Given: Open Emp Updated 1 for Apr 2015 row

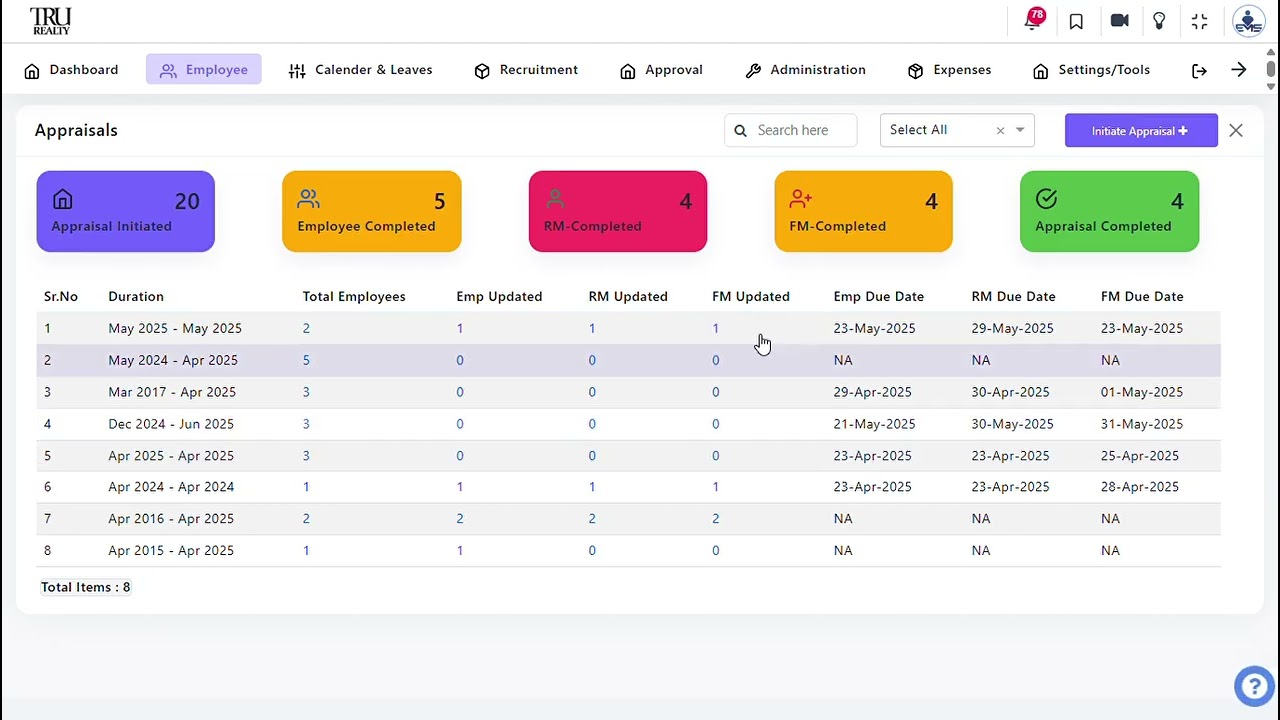Looking at the screenshot, I should pyautogui.click(x=460, y=551).
